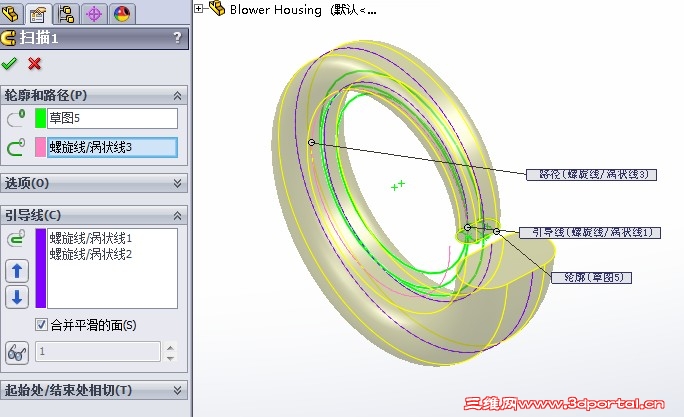684x417 pixels.
Task: Click the 扫描1 sweep feature icon
Action: click(9, 38)
